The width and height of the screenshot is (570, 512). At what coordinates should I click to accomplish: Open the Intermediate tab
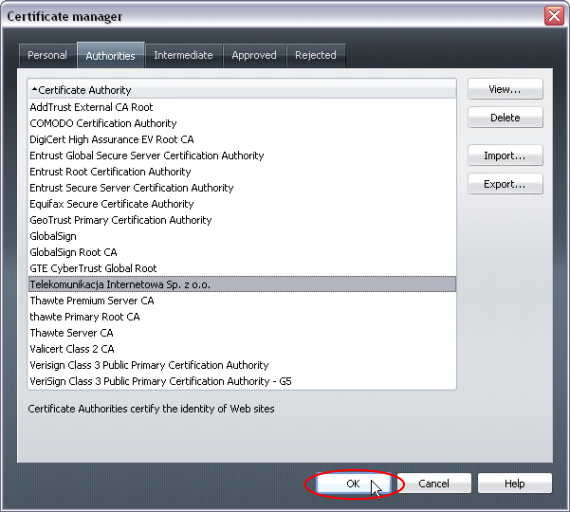pos(183,55)
